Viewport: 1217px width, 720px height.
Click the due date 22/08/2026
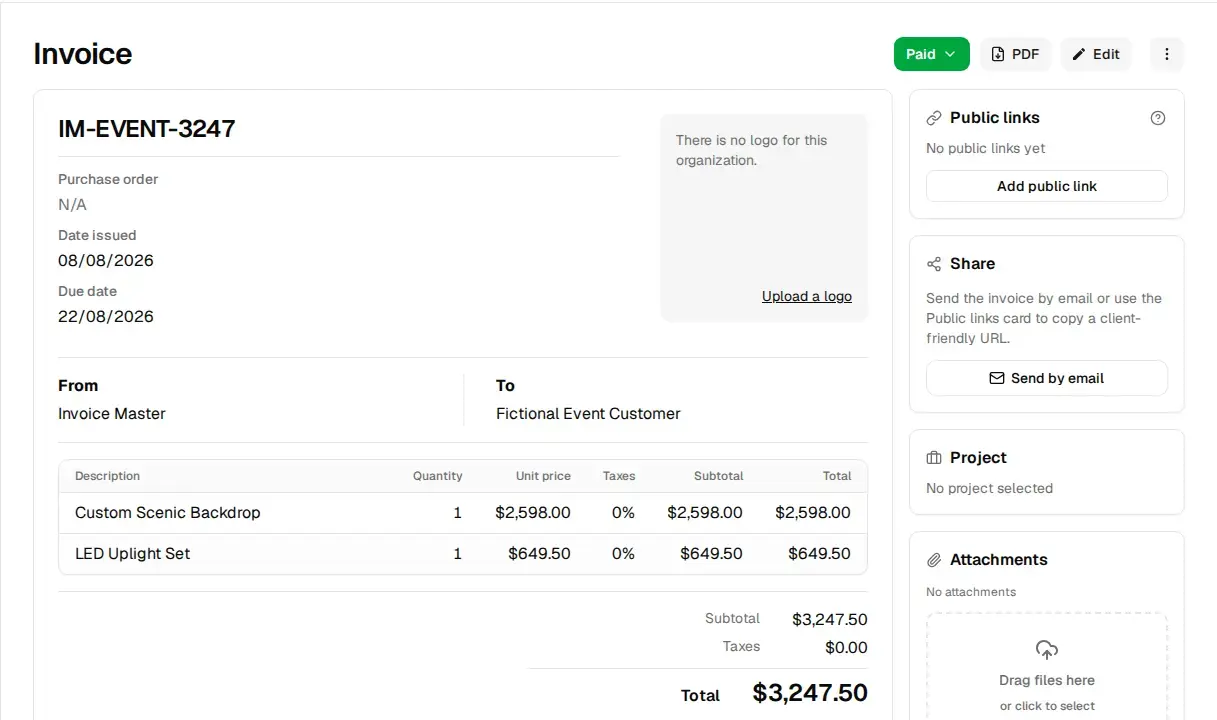pyautogui.click(x=106, y=317)
